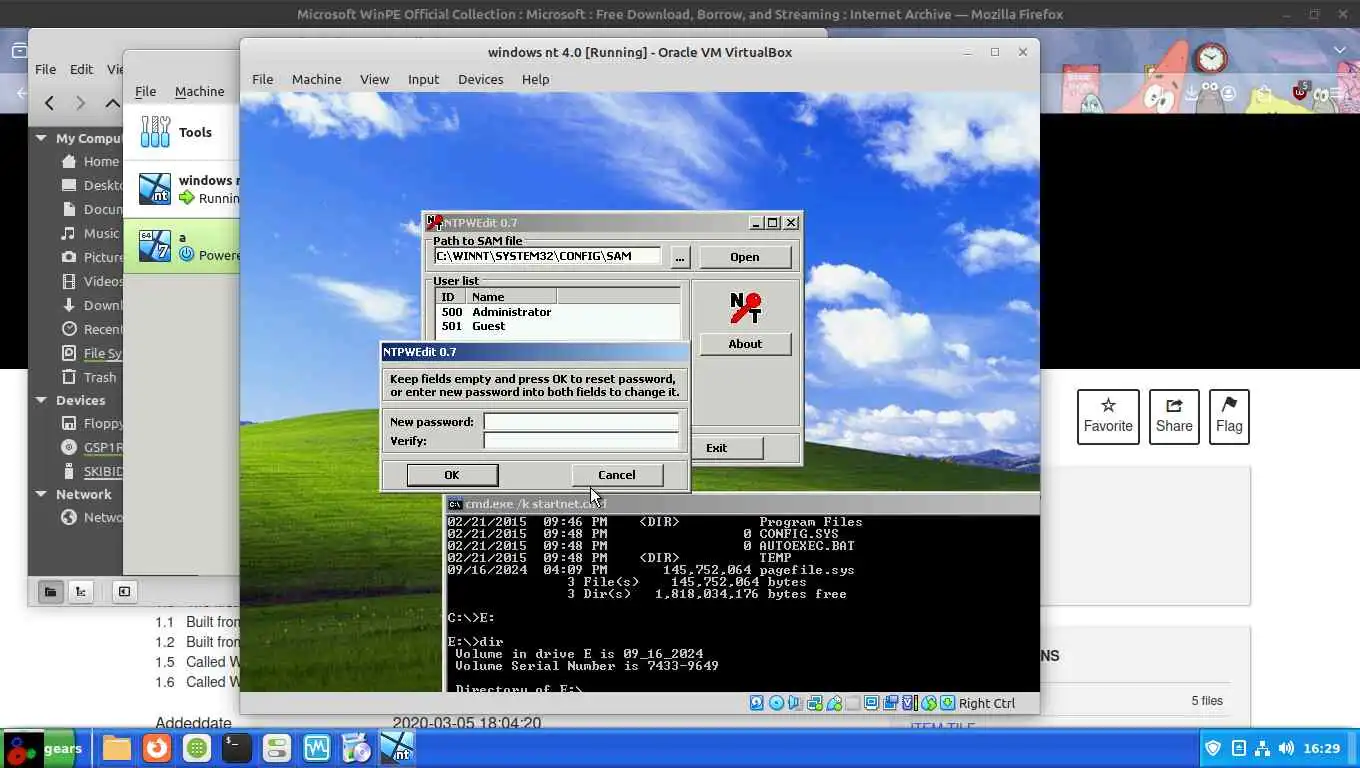Cancel the password change dialog
The width and height of the screenshot is (1360, 768).
click(x=617, y=475)
